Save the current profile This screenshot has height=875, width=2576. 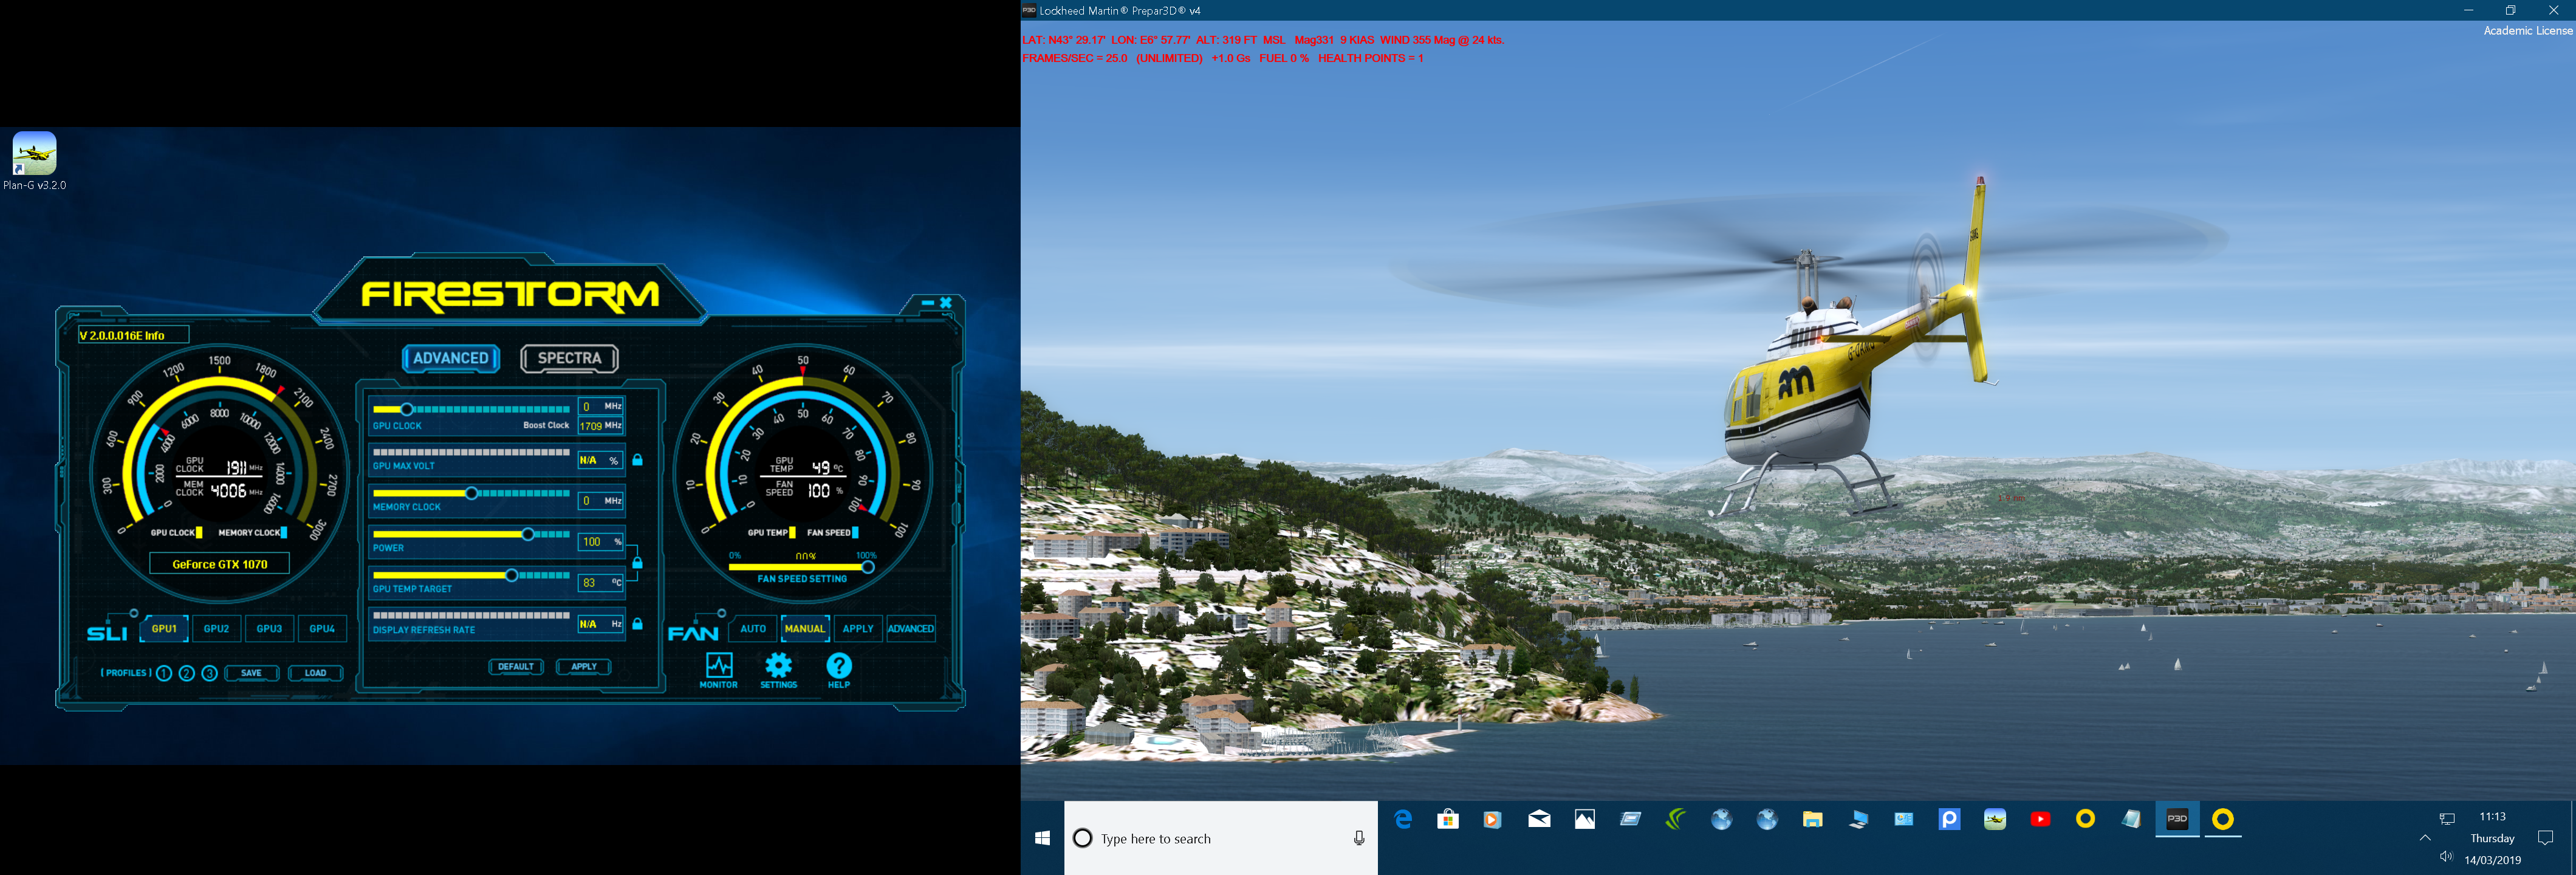pyautogui.click(x=251, y=673)
